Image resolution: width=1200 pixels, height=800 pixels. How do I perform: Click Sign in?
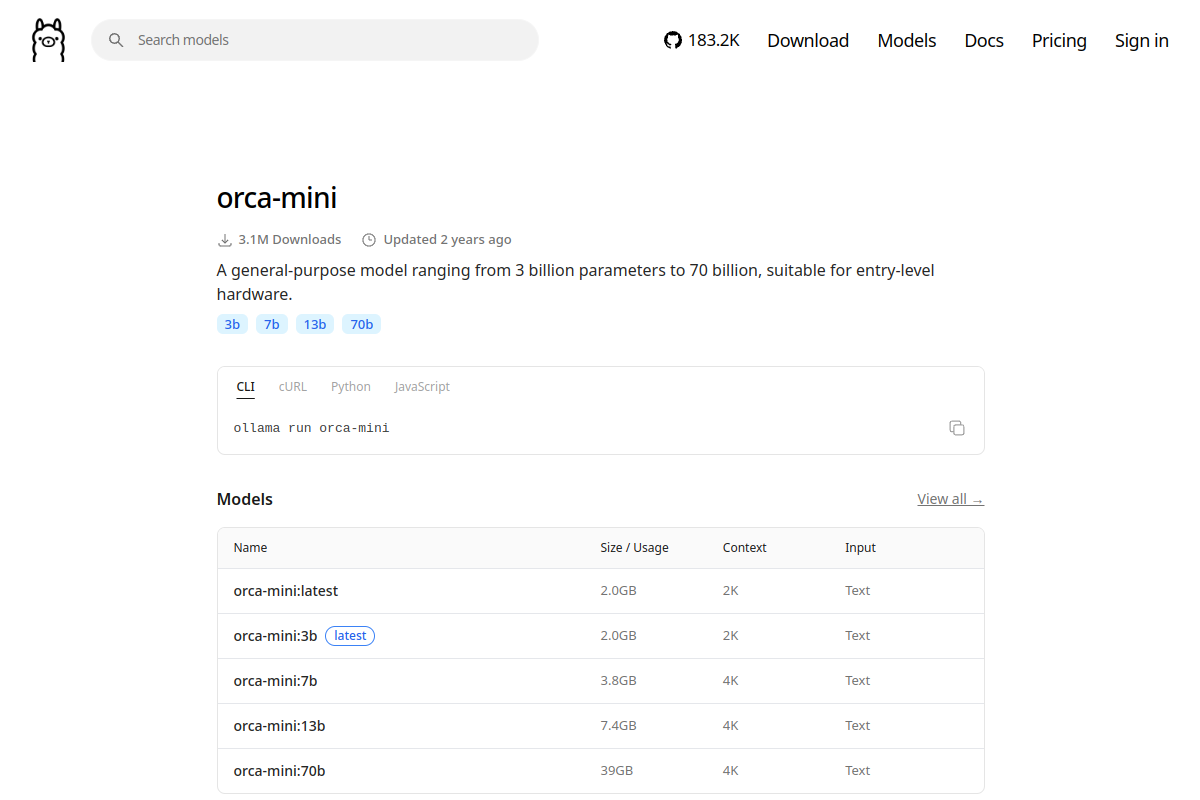[x=1142, y=40]
